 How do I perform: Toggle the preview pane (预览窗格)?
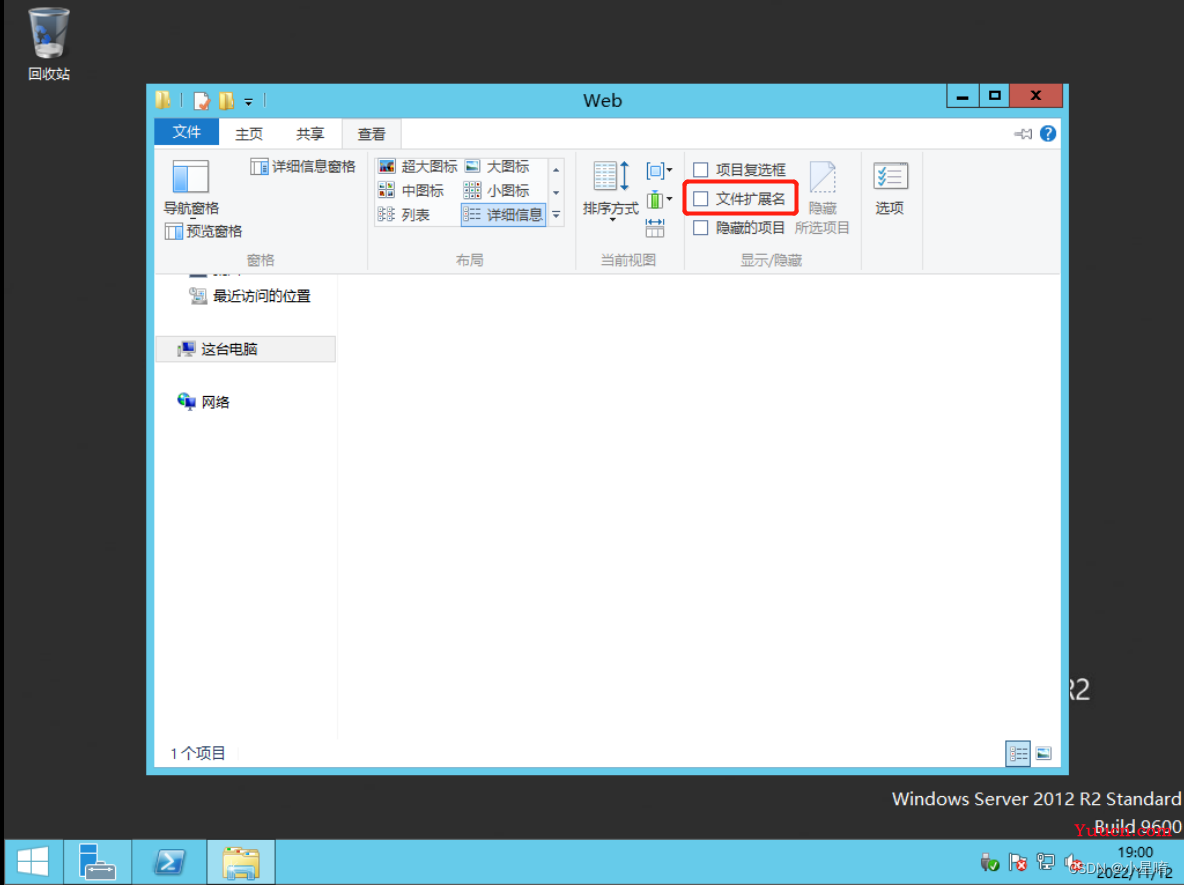(x=203, y=231)
